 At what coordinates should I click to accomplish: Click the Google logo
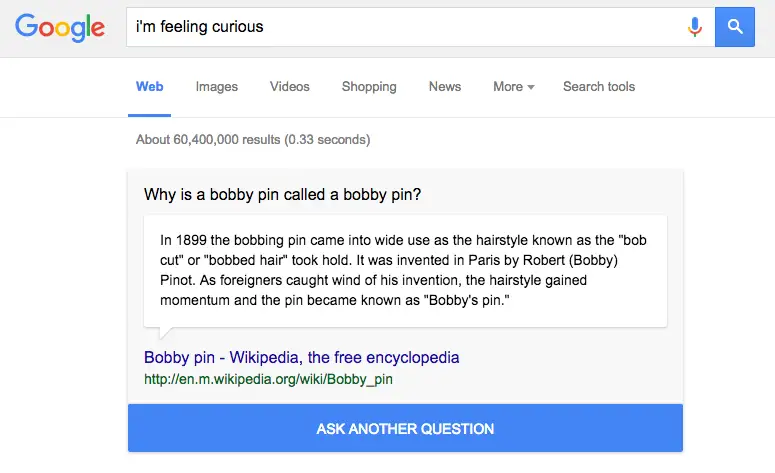pyautogui.click(x=60, y=27)
